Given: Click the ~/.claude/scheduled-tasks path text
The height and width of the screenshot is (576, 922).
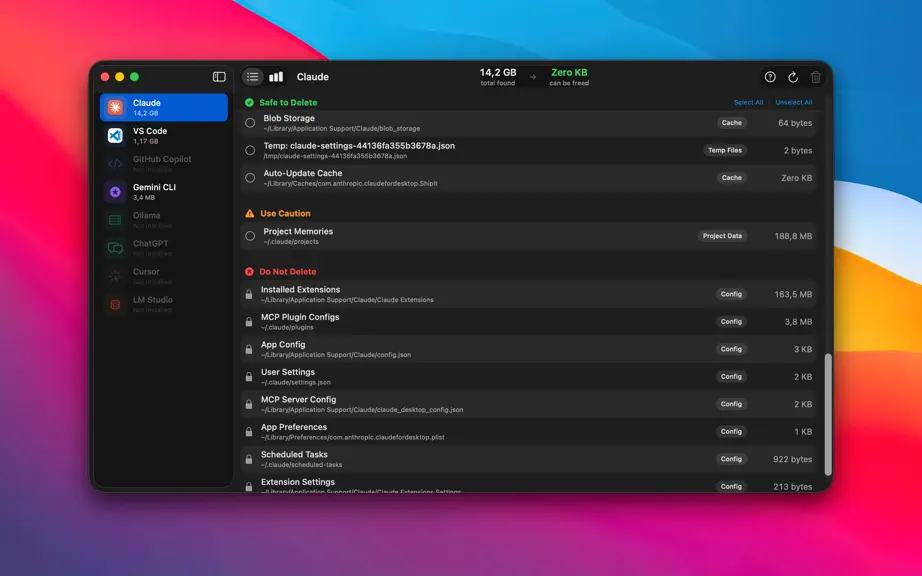Looking at the screenshot, I should tap(301, 464).
